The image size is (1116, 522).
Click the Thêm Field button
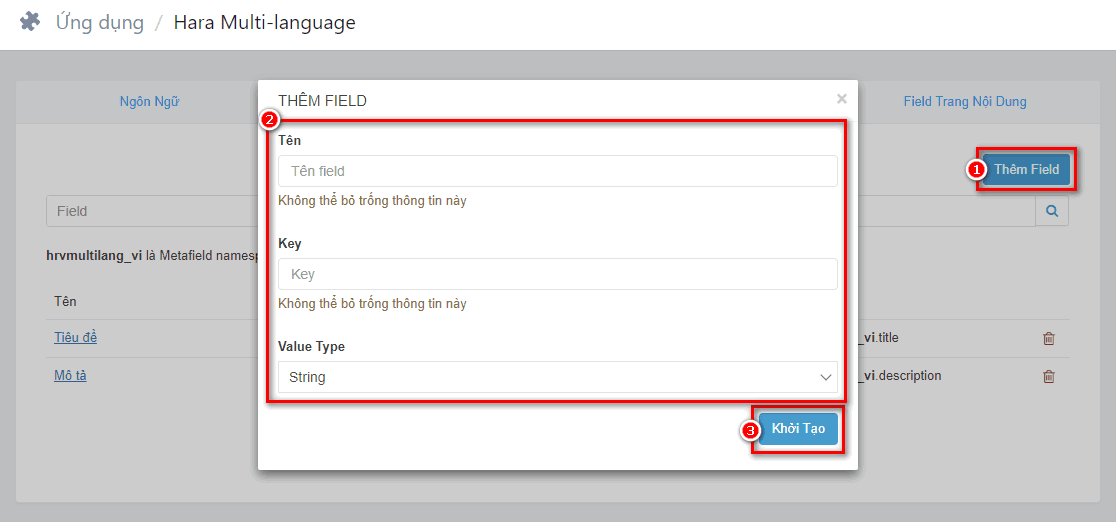1026,169
